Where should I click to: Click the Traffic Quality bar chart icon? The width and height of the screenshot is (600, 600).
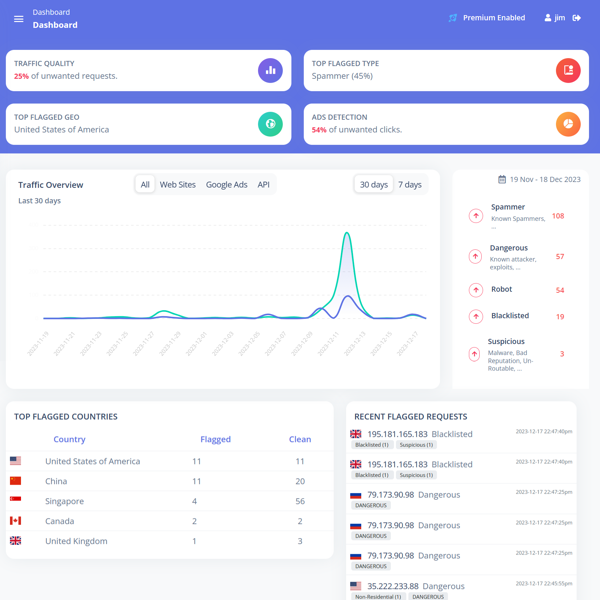tap(270, 71)
